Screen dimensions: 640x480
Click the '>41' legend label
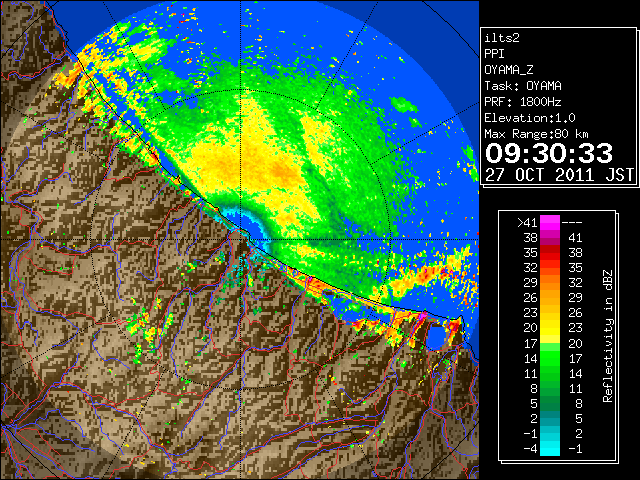pyautogui.click(x=527, y=223)
